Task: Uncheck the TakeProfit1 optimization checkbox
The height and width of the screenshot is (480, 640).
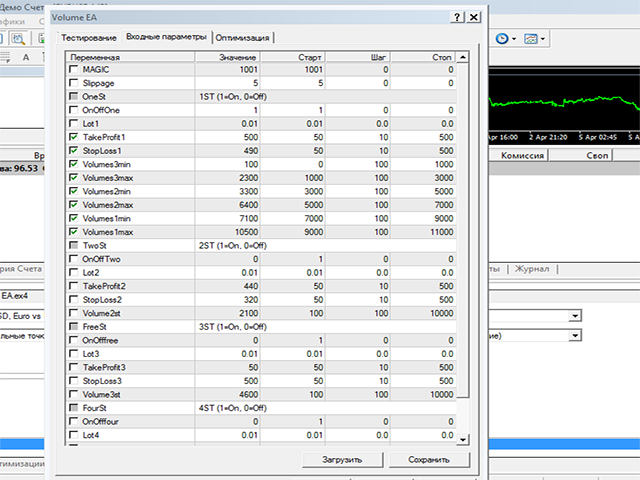Action: [x=74, y=136]
